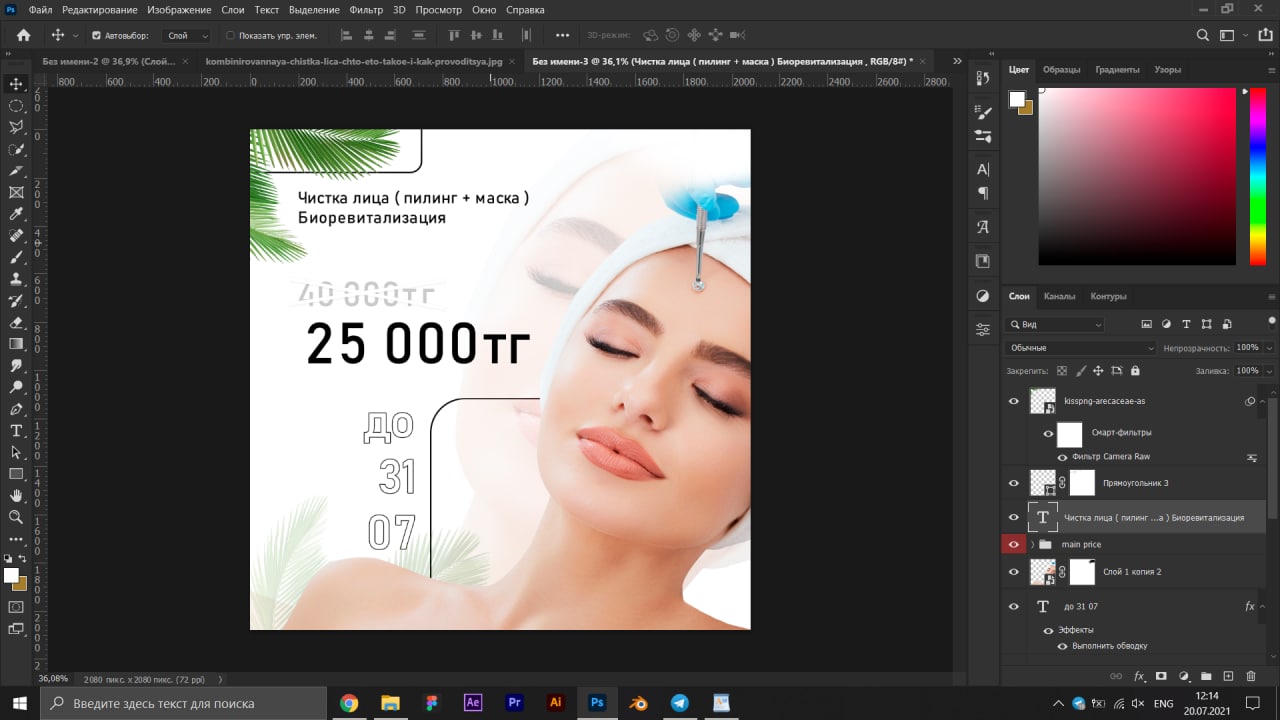This screenshot has height=720, width=1280.
Task: Select the Horizontal Type tool
Action: 16,431
